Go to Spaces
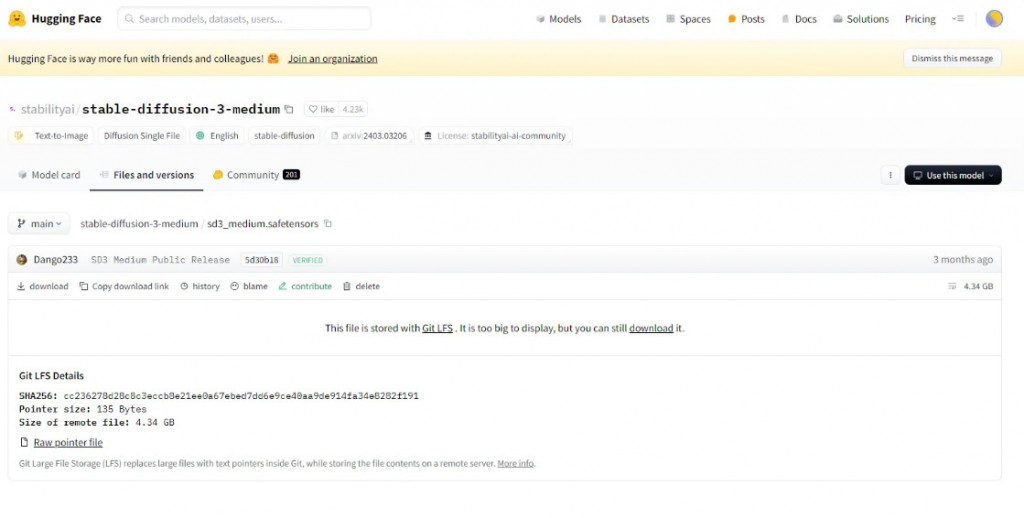This screenshot has width=1024, height=518. pos(688,19)
